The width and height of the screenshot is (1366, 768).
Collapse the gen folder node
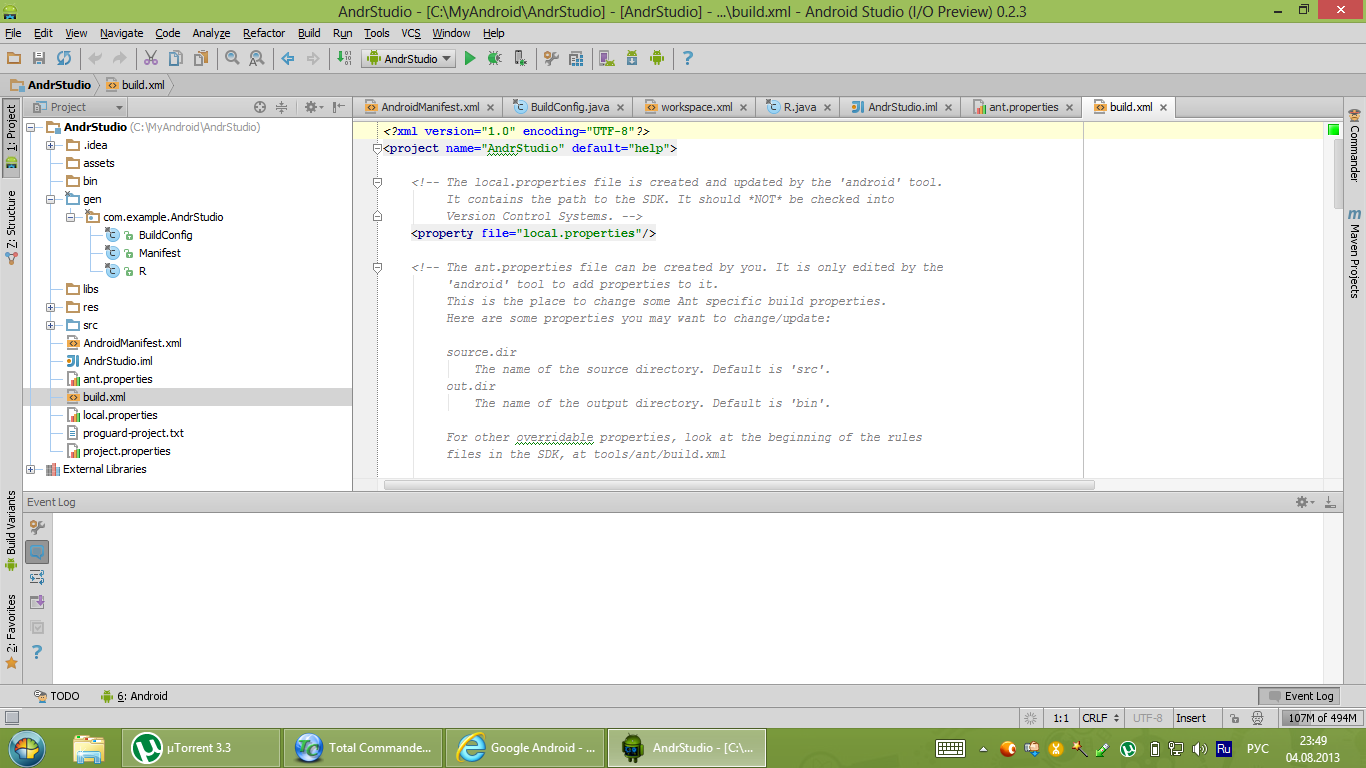coord(50,199)
